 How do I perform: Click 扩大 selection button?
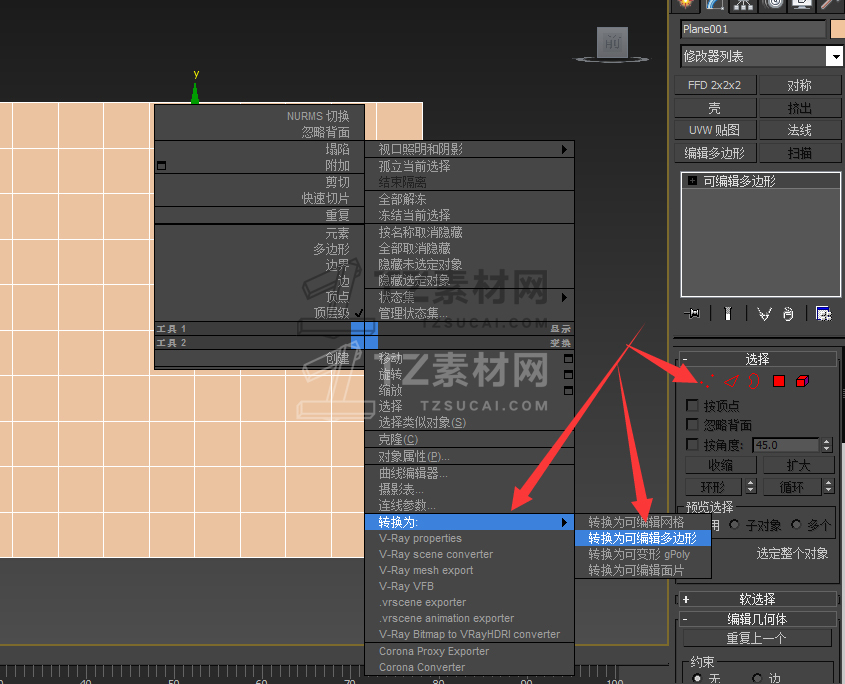(x=799, y=465)
